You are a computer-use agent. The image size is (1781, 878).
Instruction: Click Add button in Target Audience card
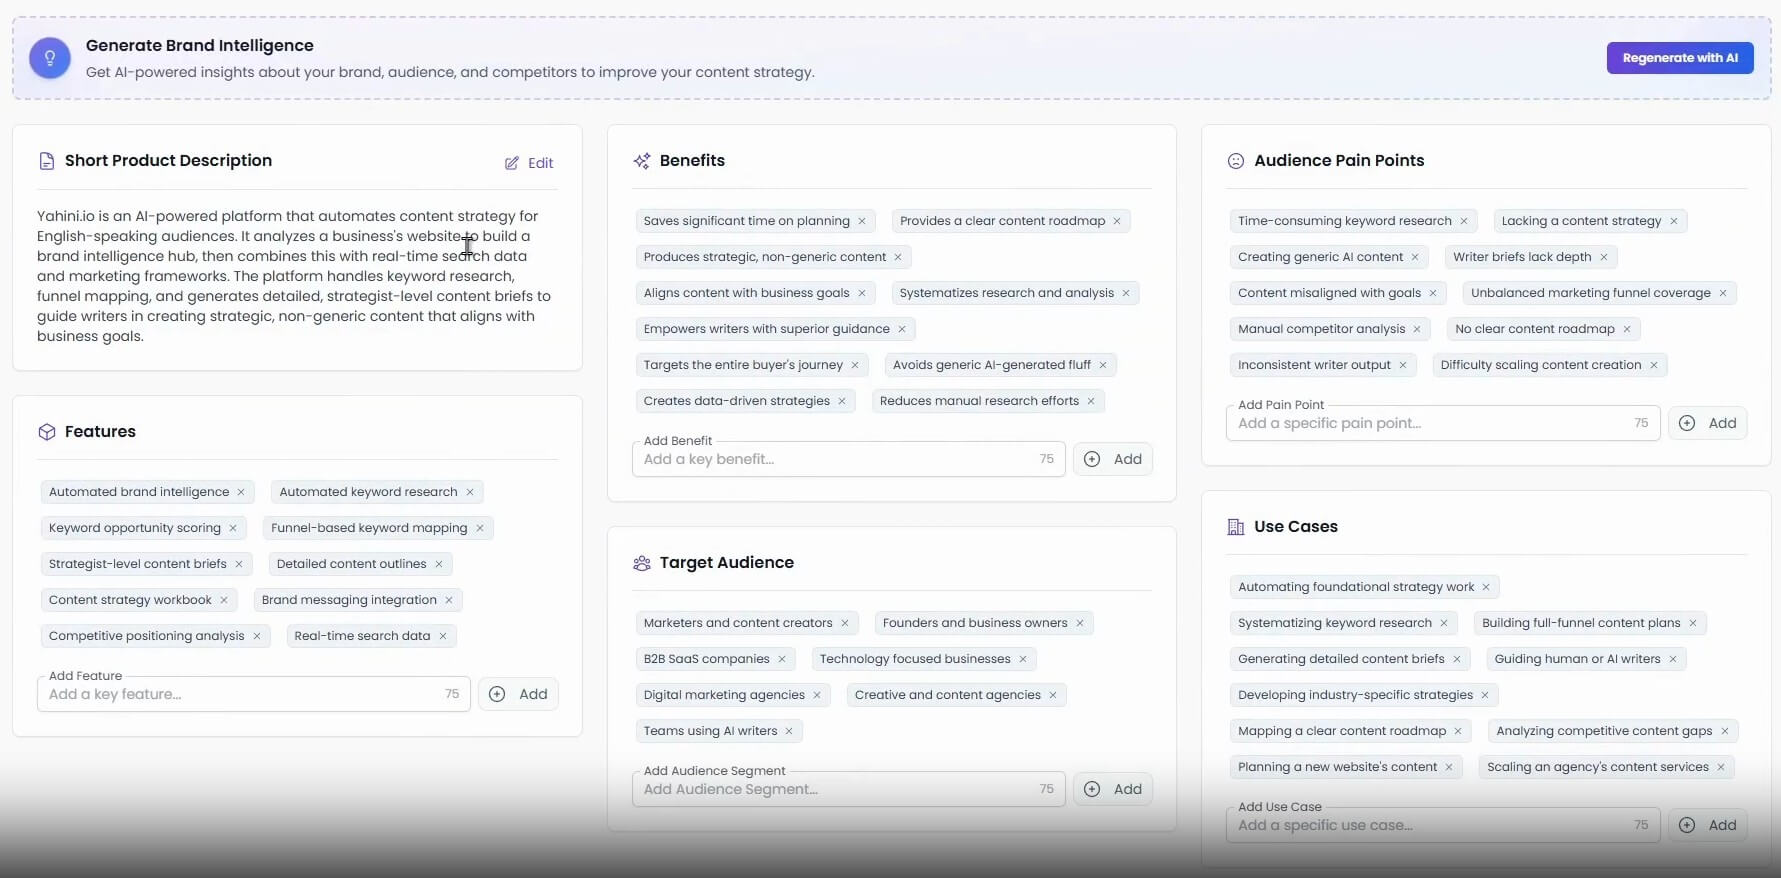(x=1113, y=789)
